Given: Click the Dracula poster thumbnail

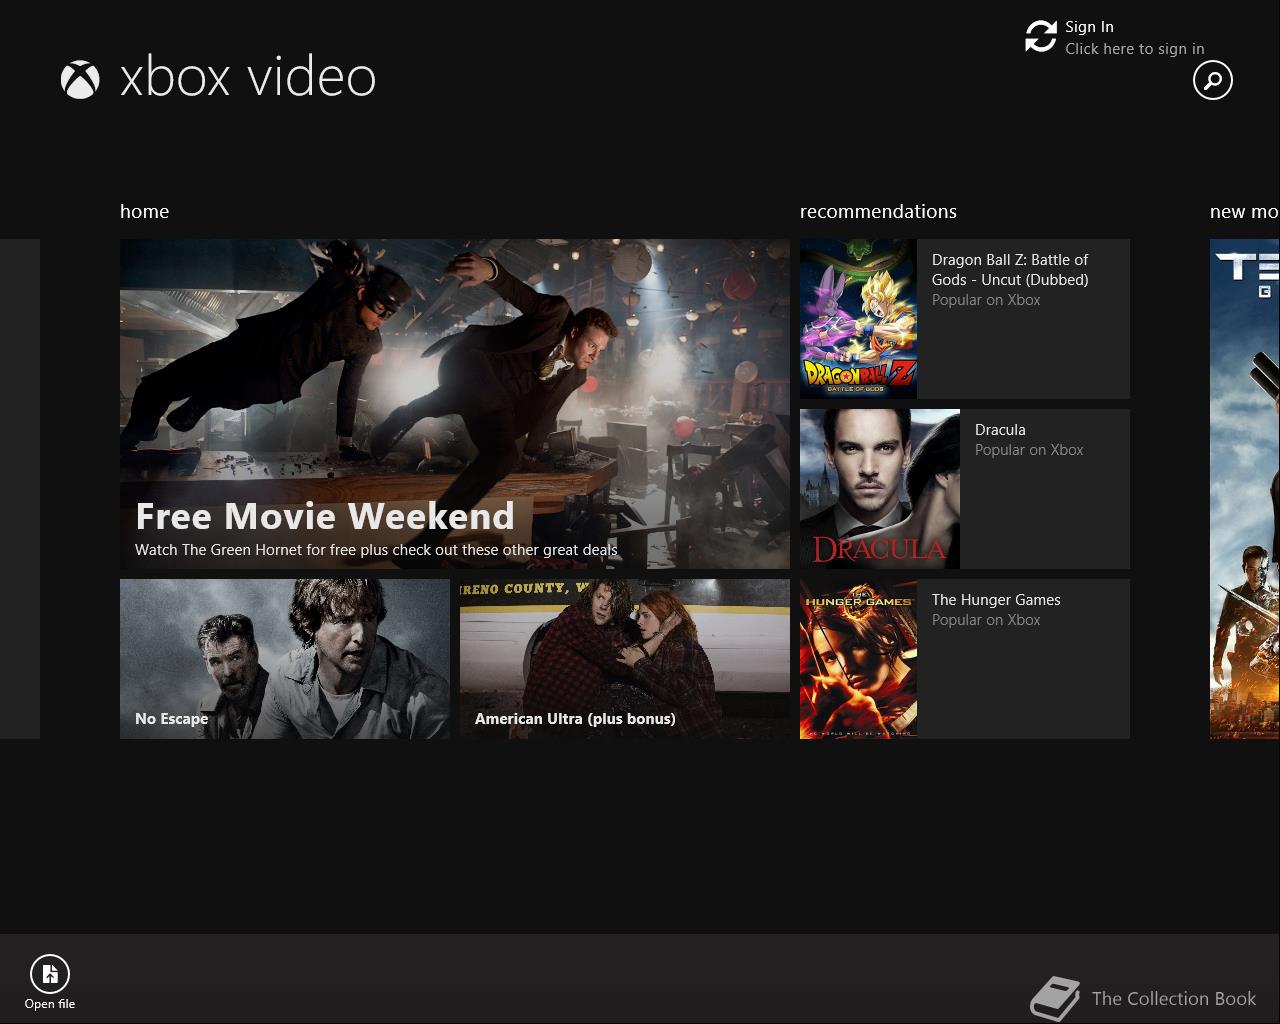Looking at the screenshot, I should [880, 489].
